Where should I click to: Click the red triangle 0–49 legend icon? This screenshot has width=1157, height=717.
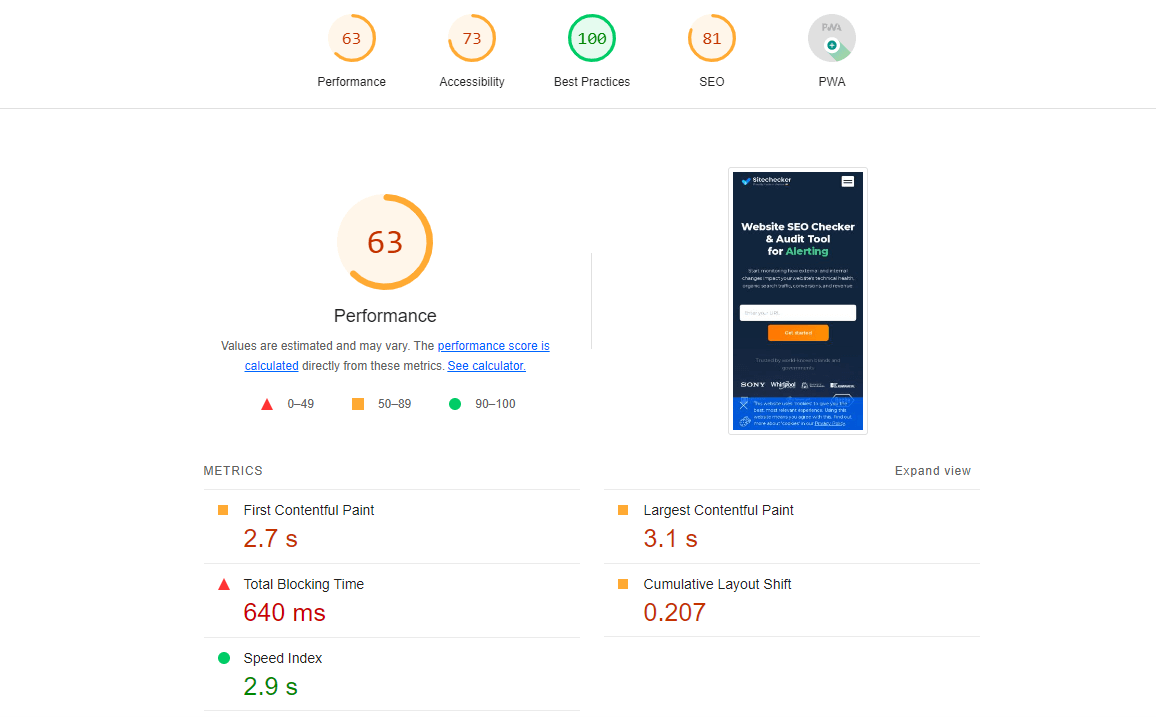267,404
